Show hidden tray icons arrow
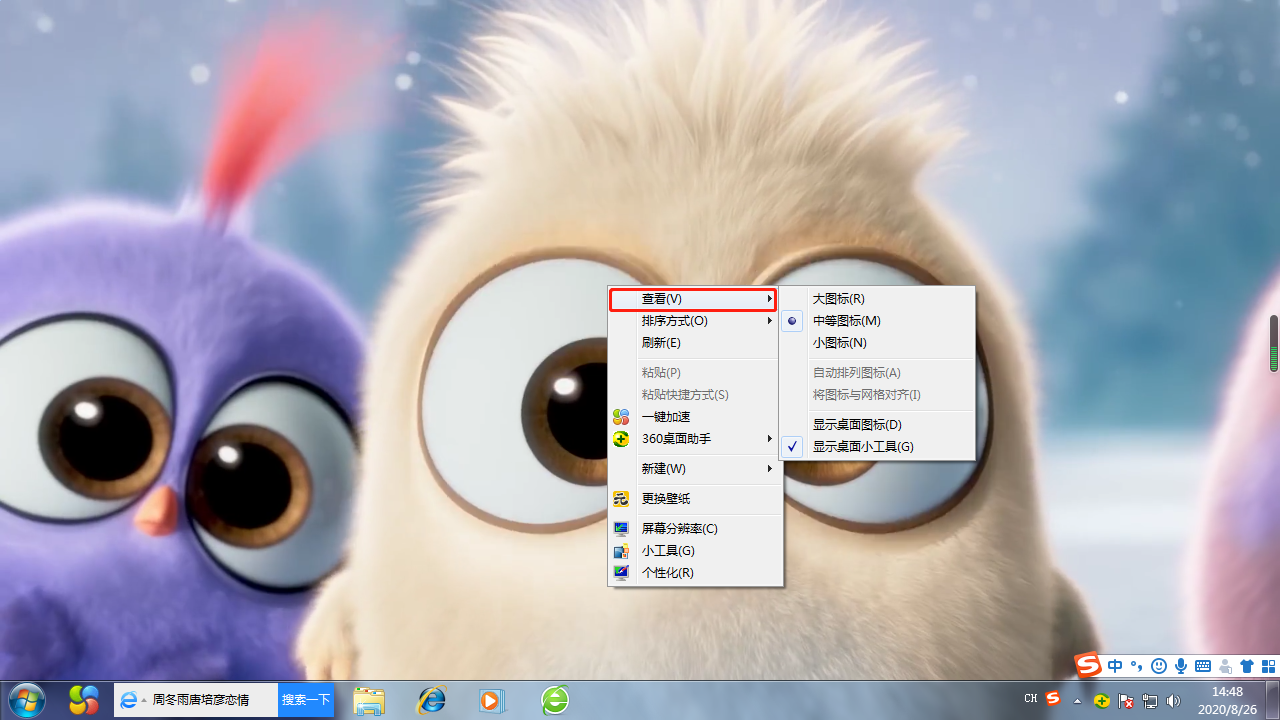This screenshot has width=1280, height=720. [x=1077, y=701]
